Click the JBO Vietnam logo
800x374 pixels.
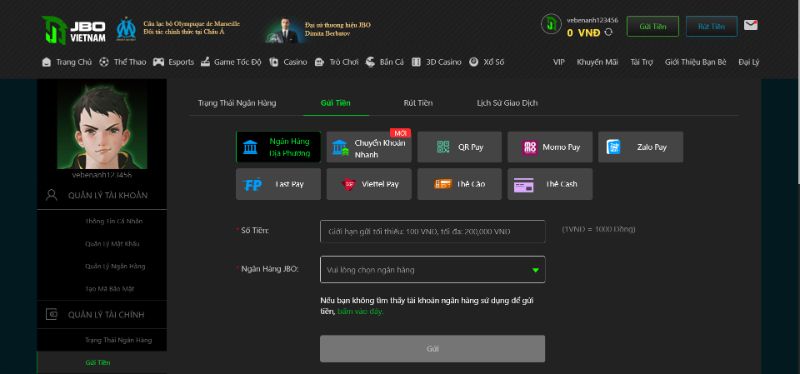click(x=73, y=31)
